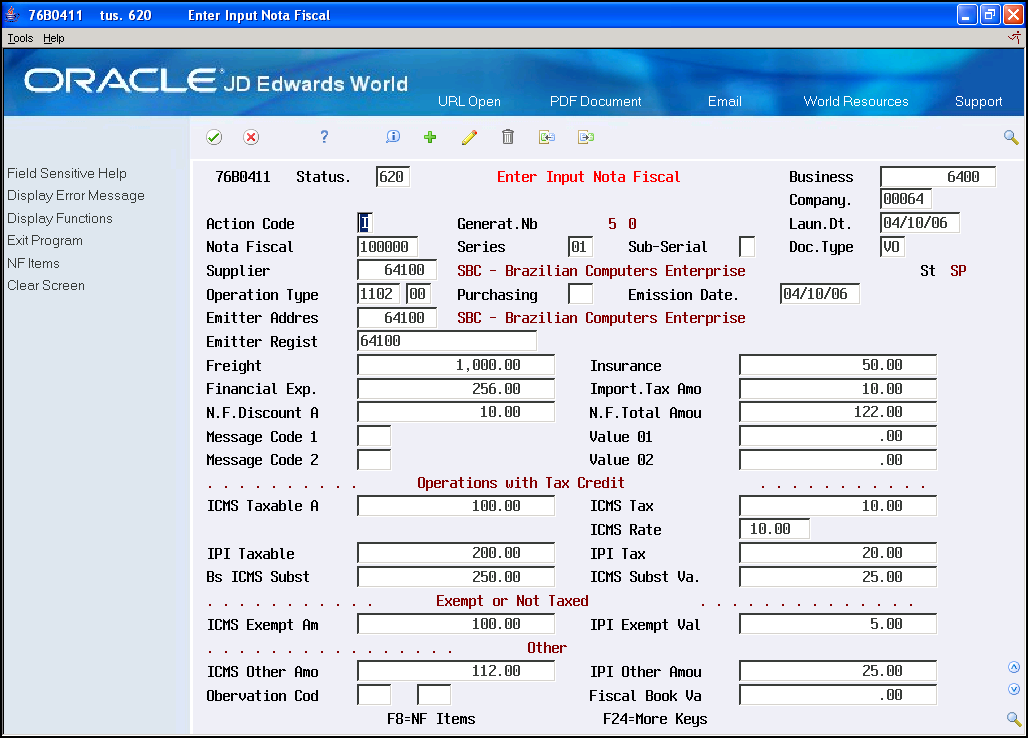Click the info display icon in toolbar
This screenshot has width=1028, height=738.
[393, 136]
